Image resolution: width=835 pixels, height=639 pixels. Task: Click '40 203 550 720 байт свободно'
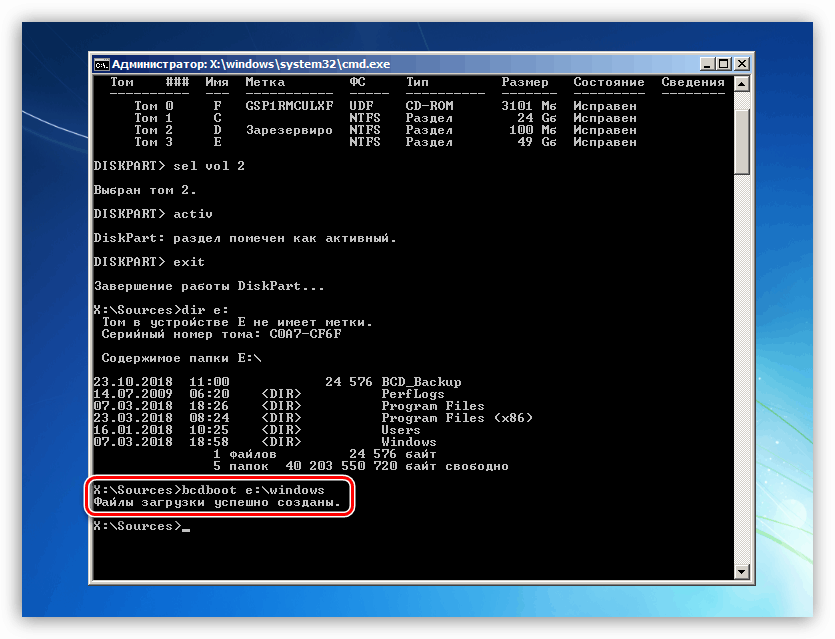tap(397, 466)
